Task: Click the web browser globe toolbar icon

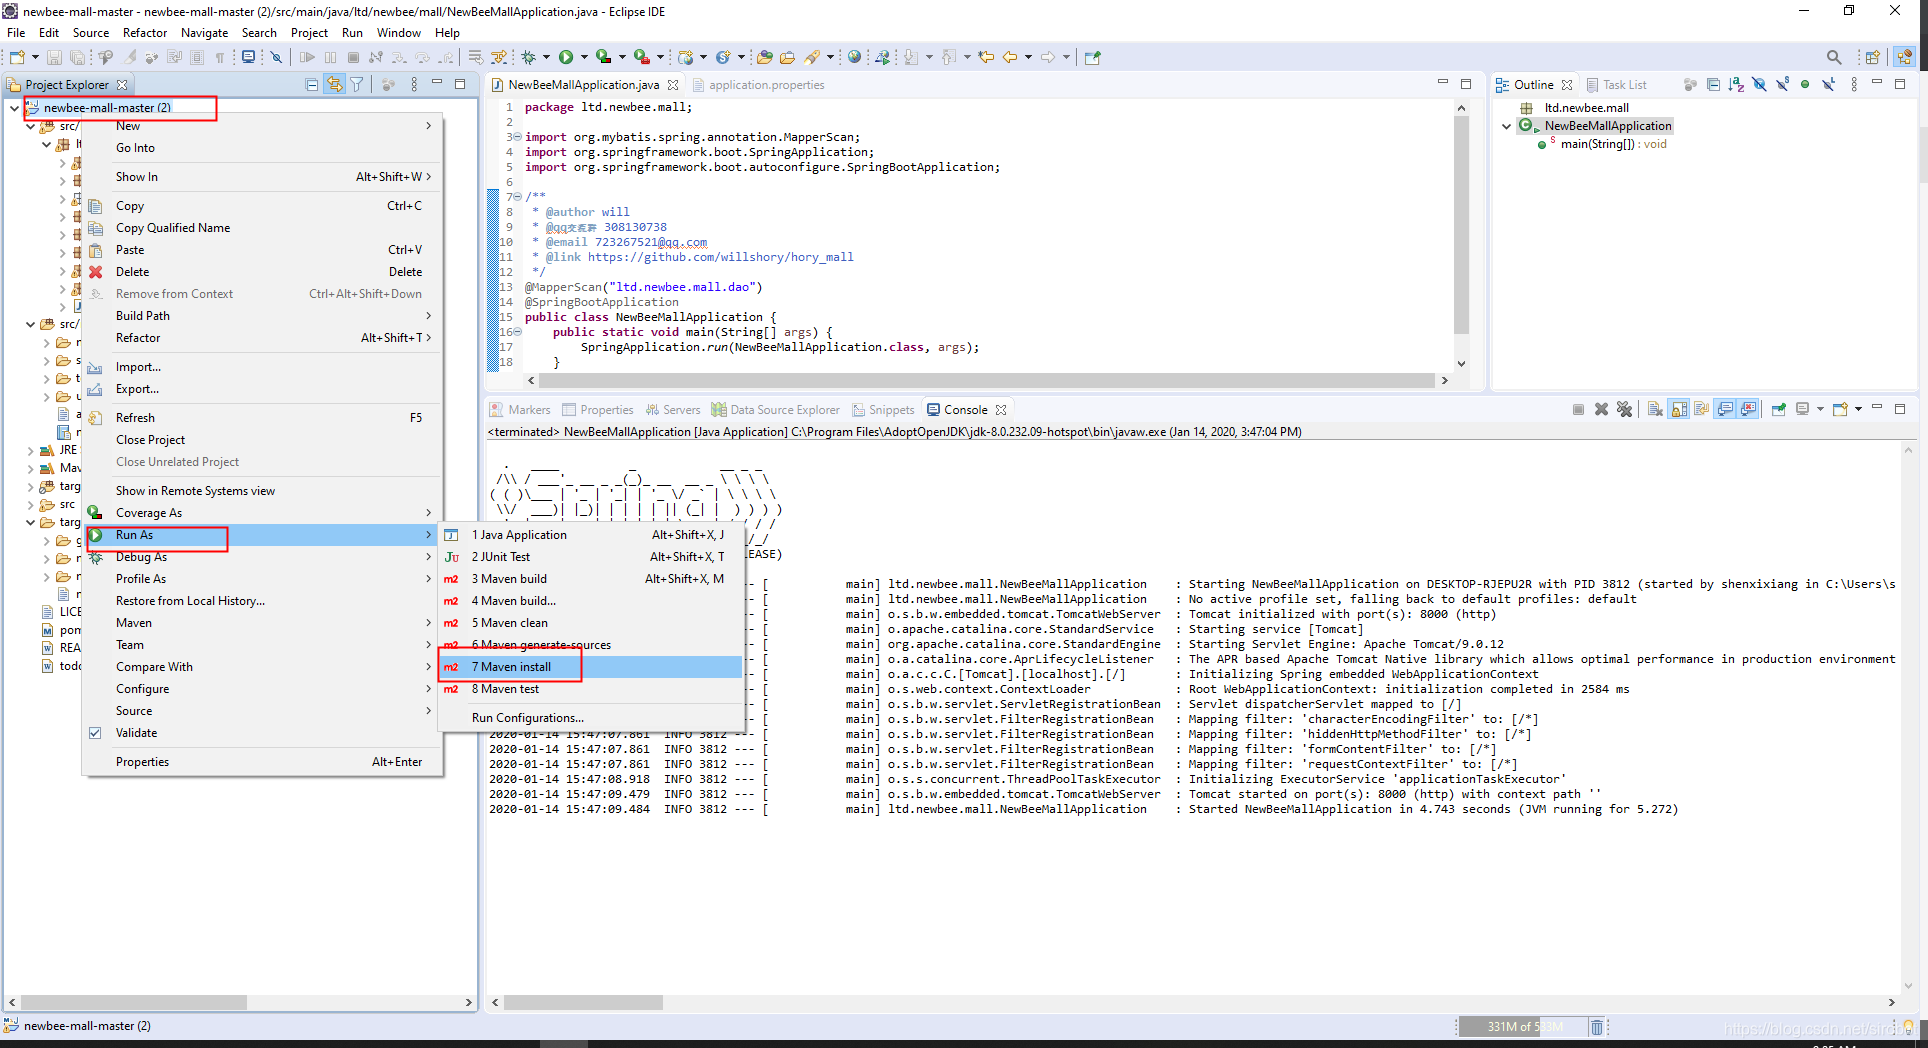Action: click(x=854, y=57)
